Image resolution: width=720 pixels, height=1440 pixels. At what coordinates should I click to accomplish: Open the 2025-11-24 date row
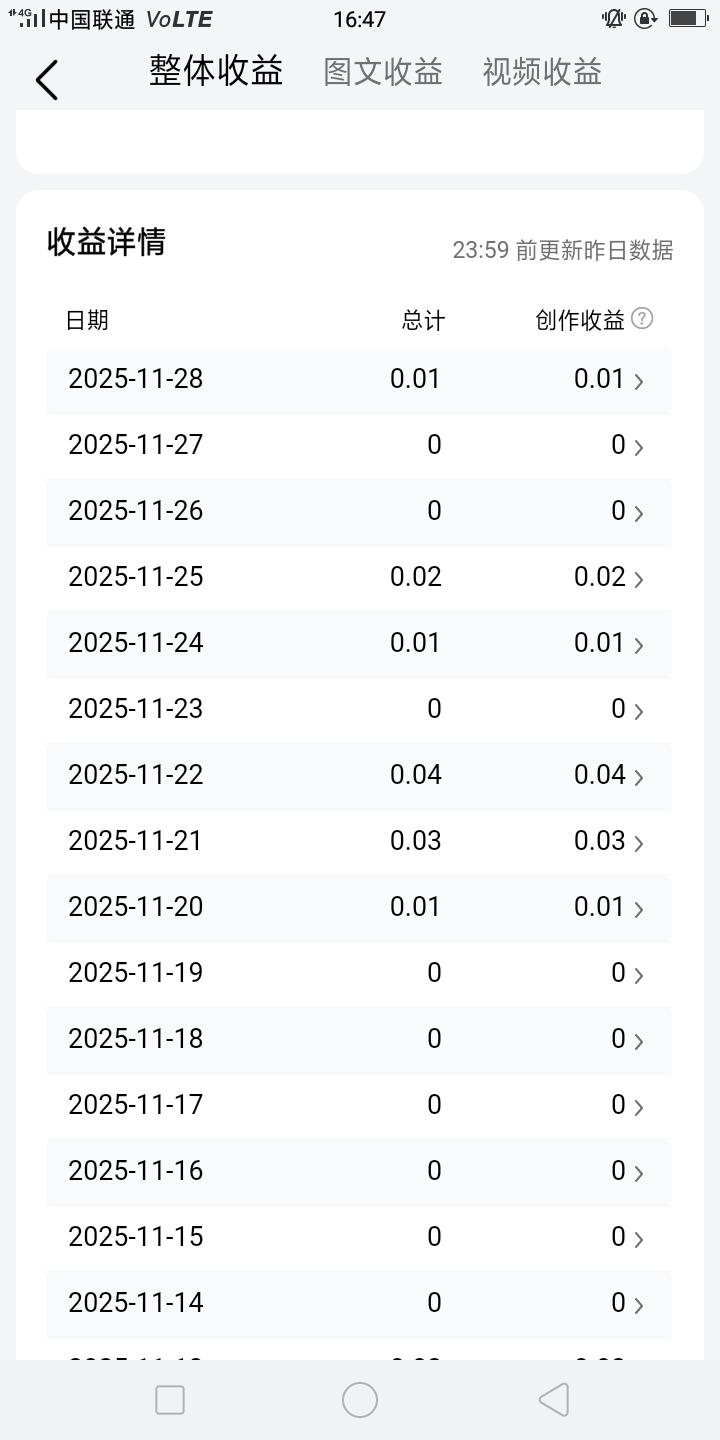coord(136,643)
